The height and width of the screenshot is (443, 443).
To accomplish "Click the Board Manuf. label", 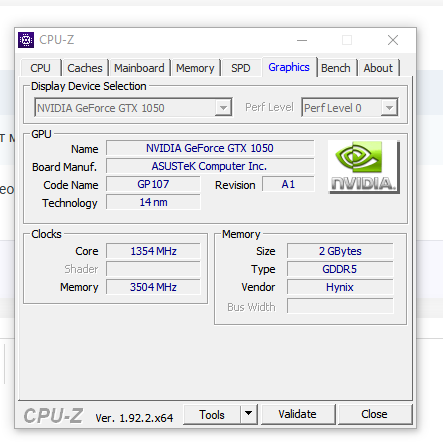I will 65,167.
